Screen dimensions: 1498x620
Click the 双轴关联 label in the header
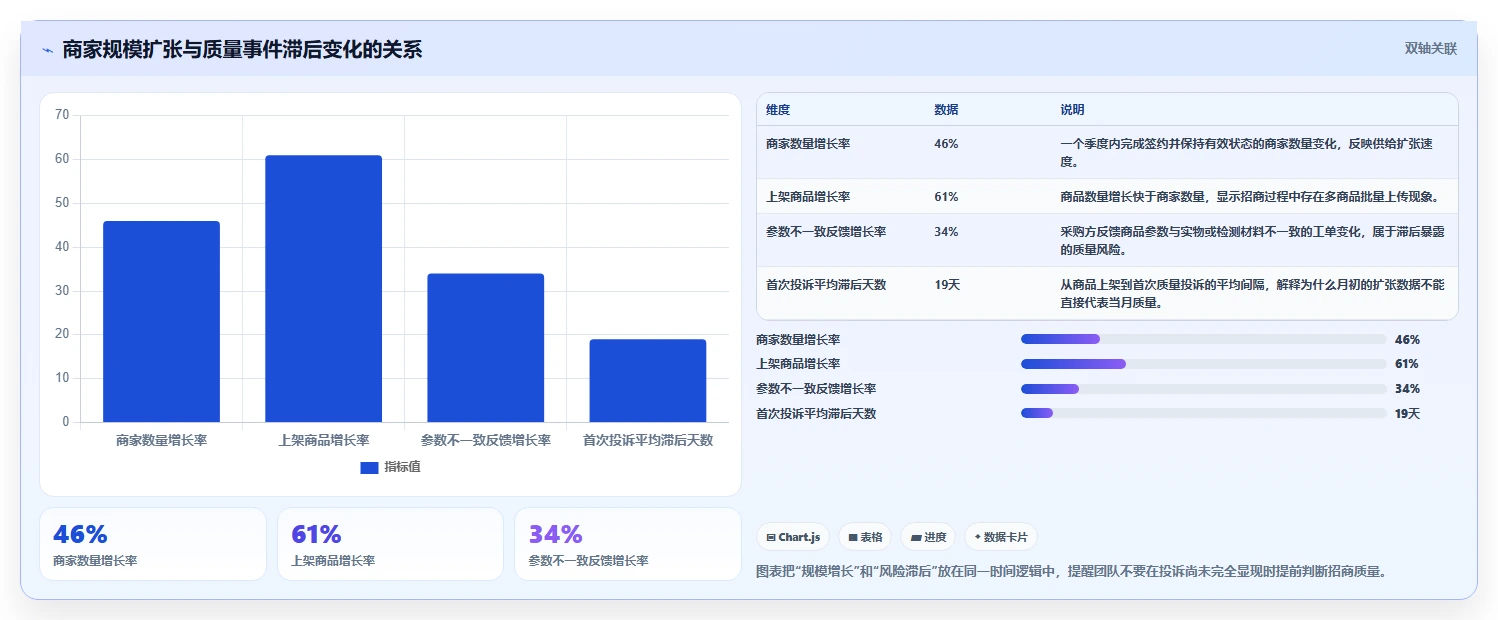(1430, 49)
